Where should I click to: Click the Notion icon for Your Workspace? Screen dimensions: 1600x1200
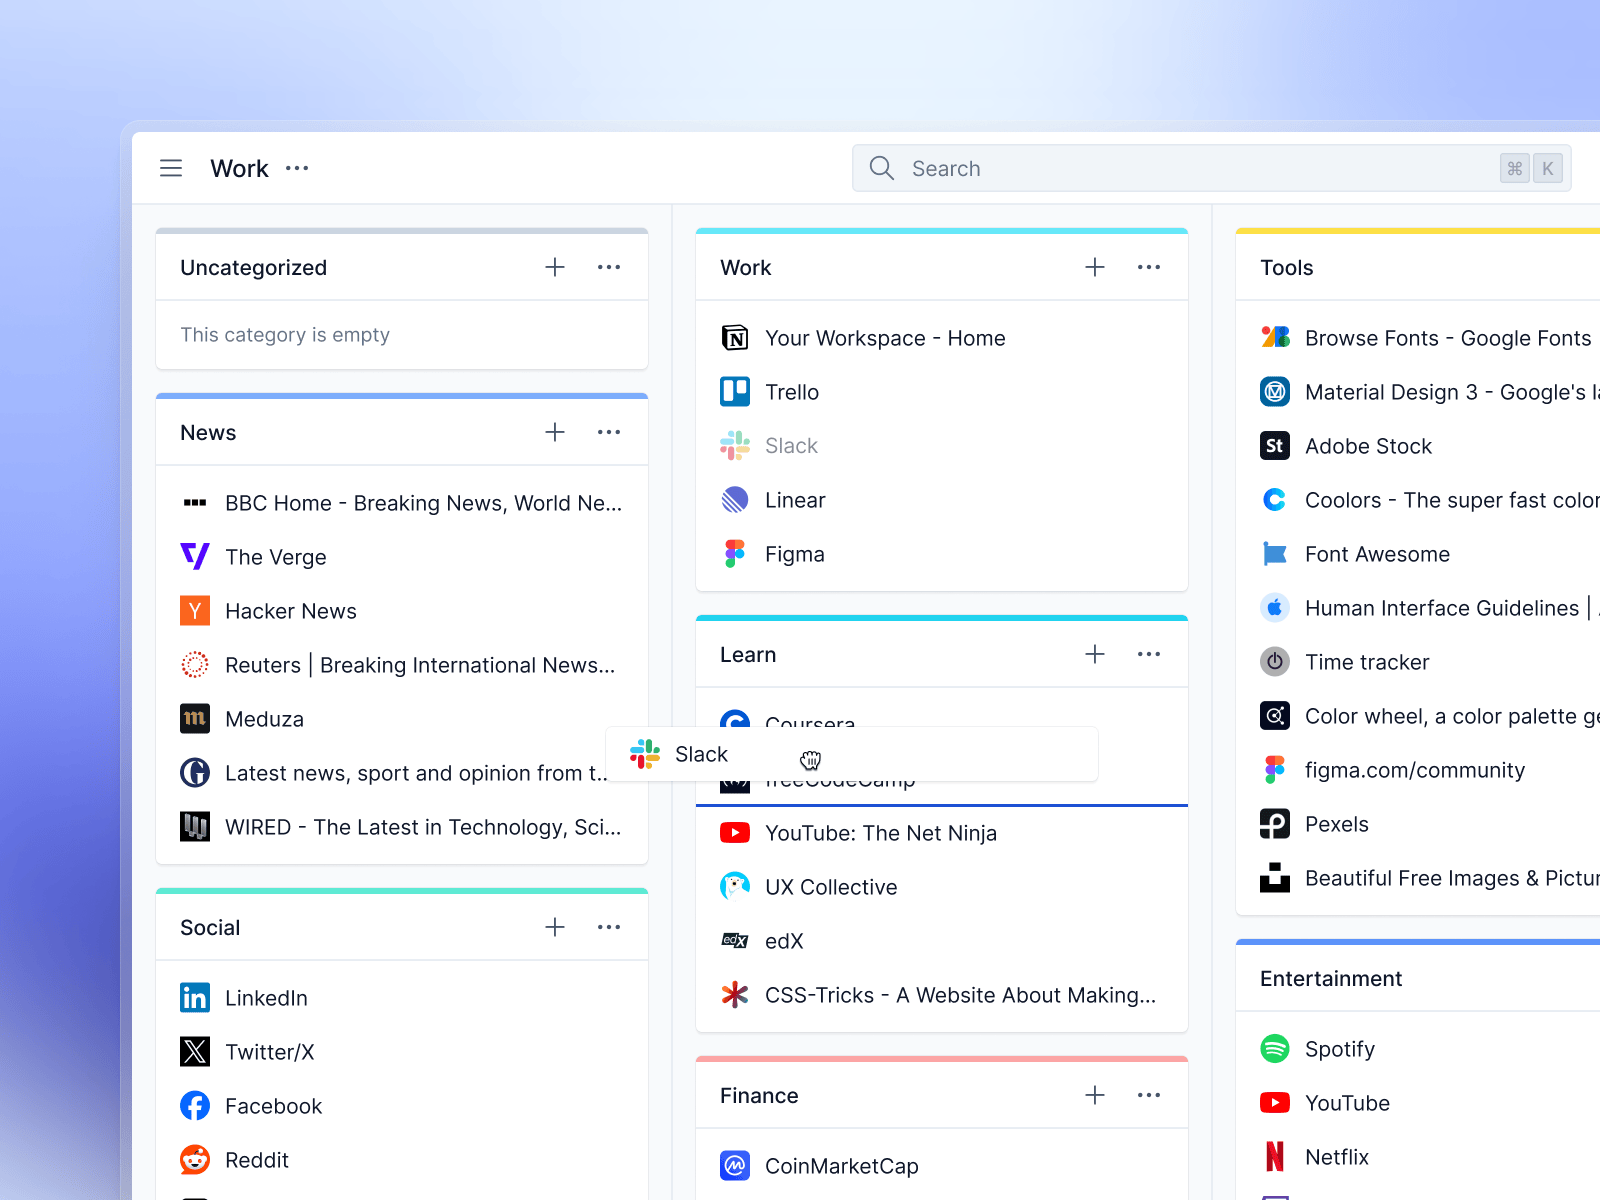coord(735,338)
